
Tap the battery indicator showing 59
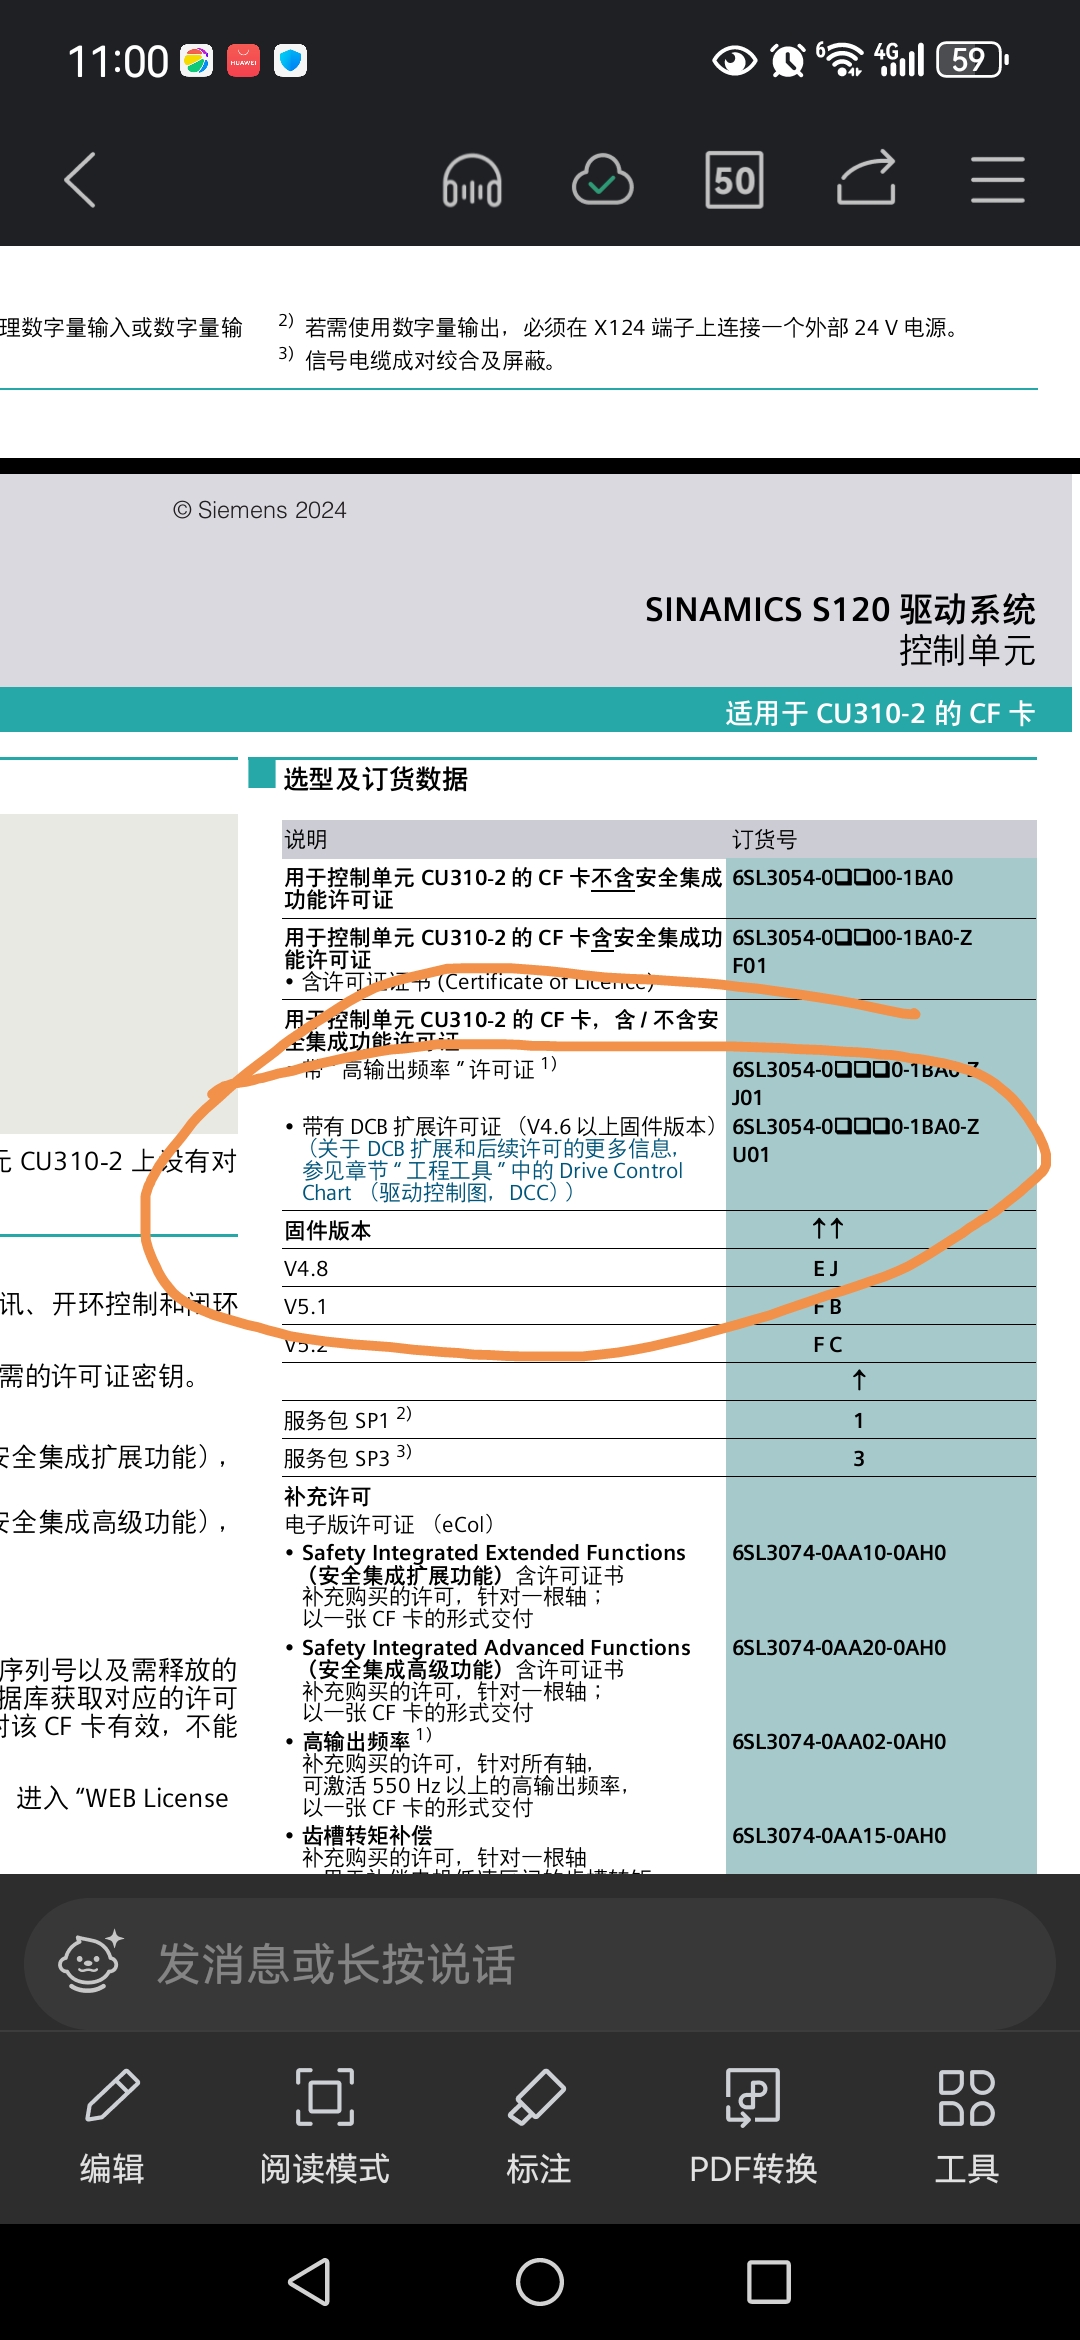(972, 60)
